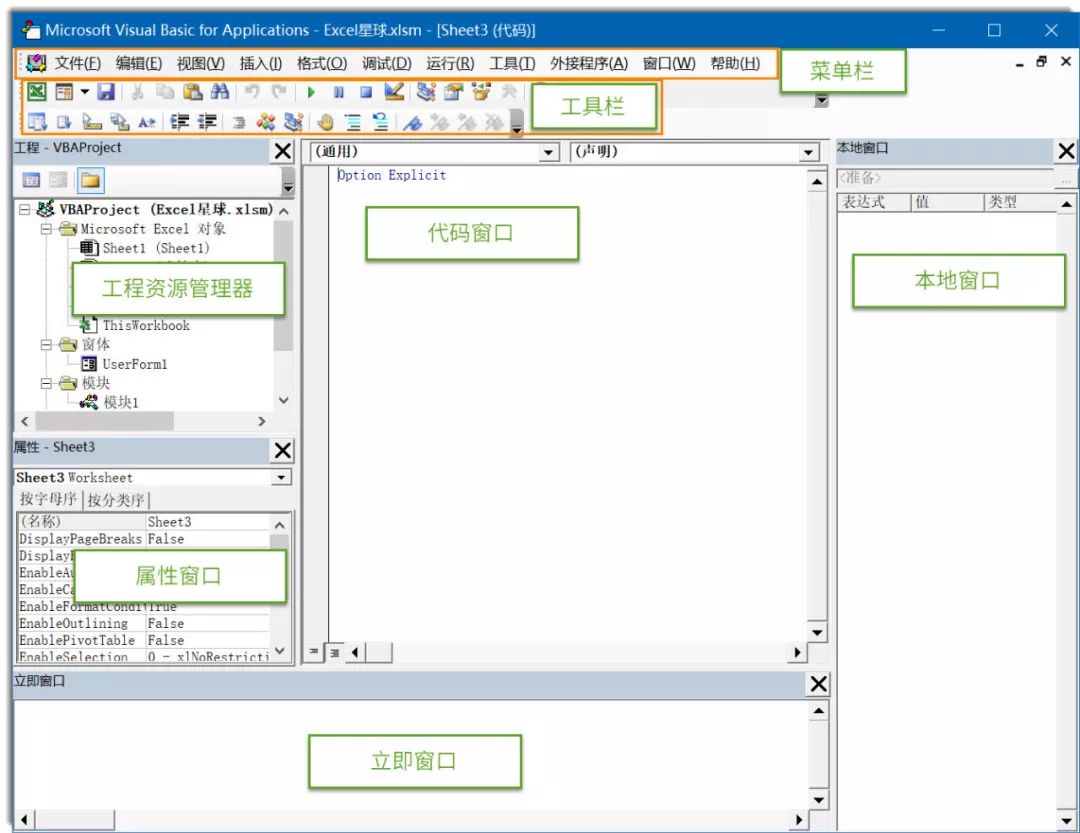Click the Break pause icon
Image resolution: width=1080 pixels, height=833 pixels.
[x=339, y=92]
